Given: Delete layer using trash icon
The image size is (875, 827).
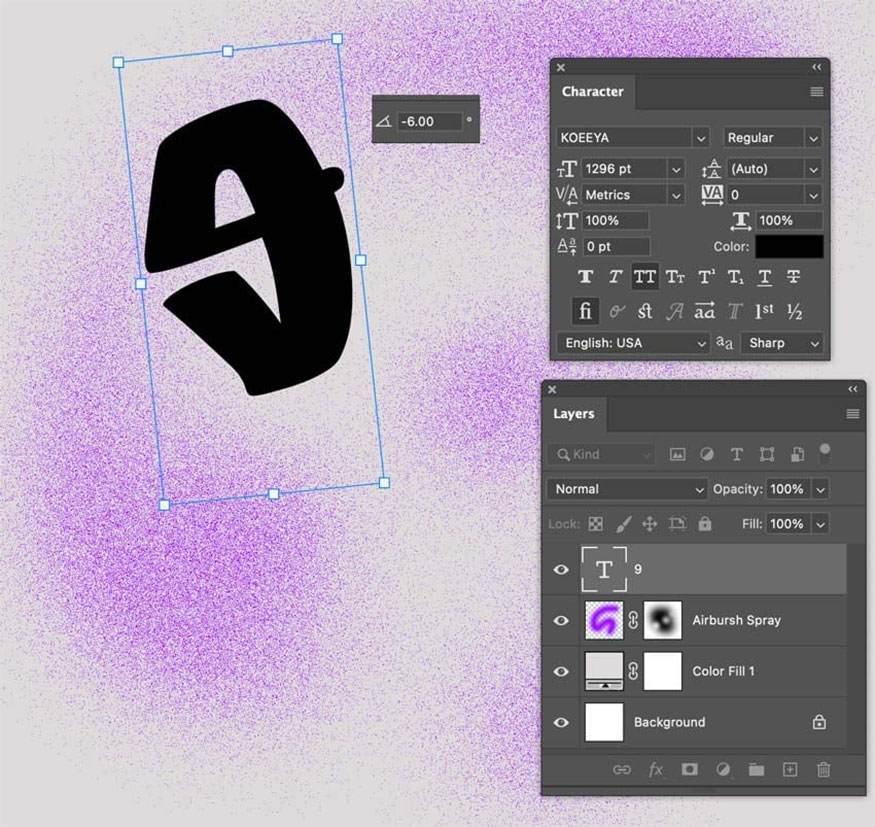Looking at the screenshot, I should [x=823, y=769].
